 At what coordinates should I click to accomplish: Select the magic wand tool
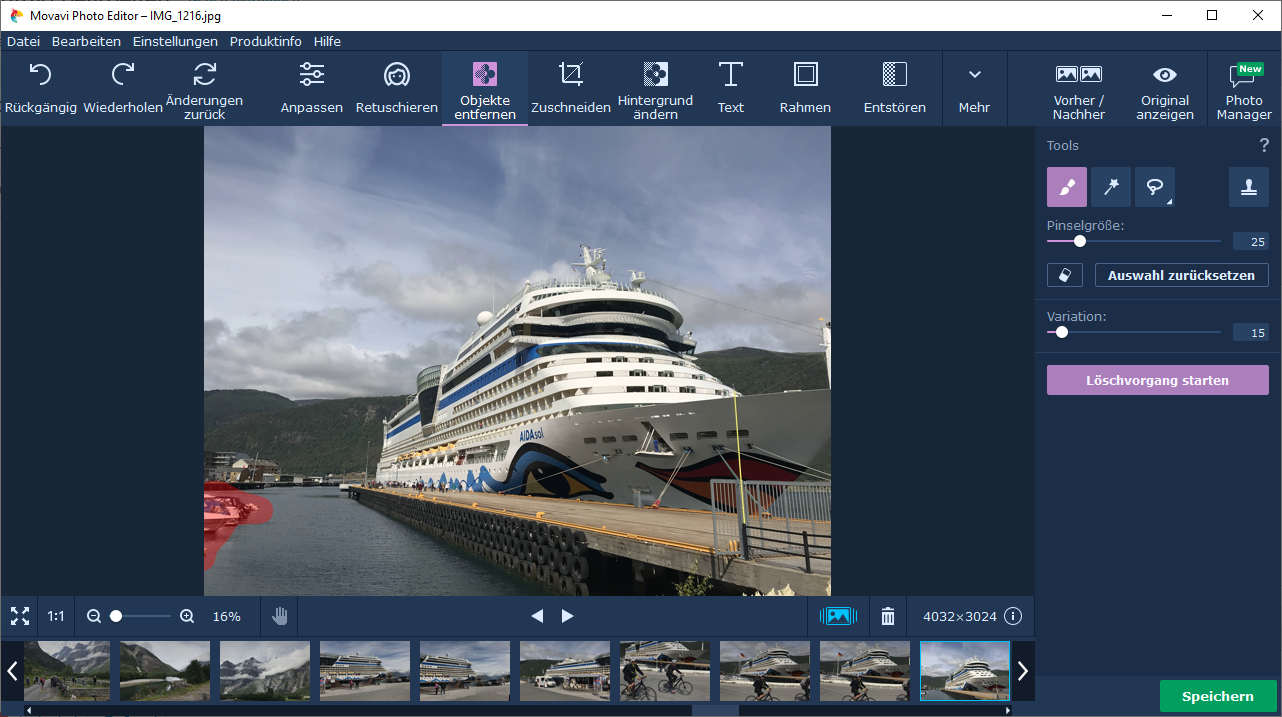[1110, 187]
